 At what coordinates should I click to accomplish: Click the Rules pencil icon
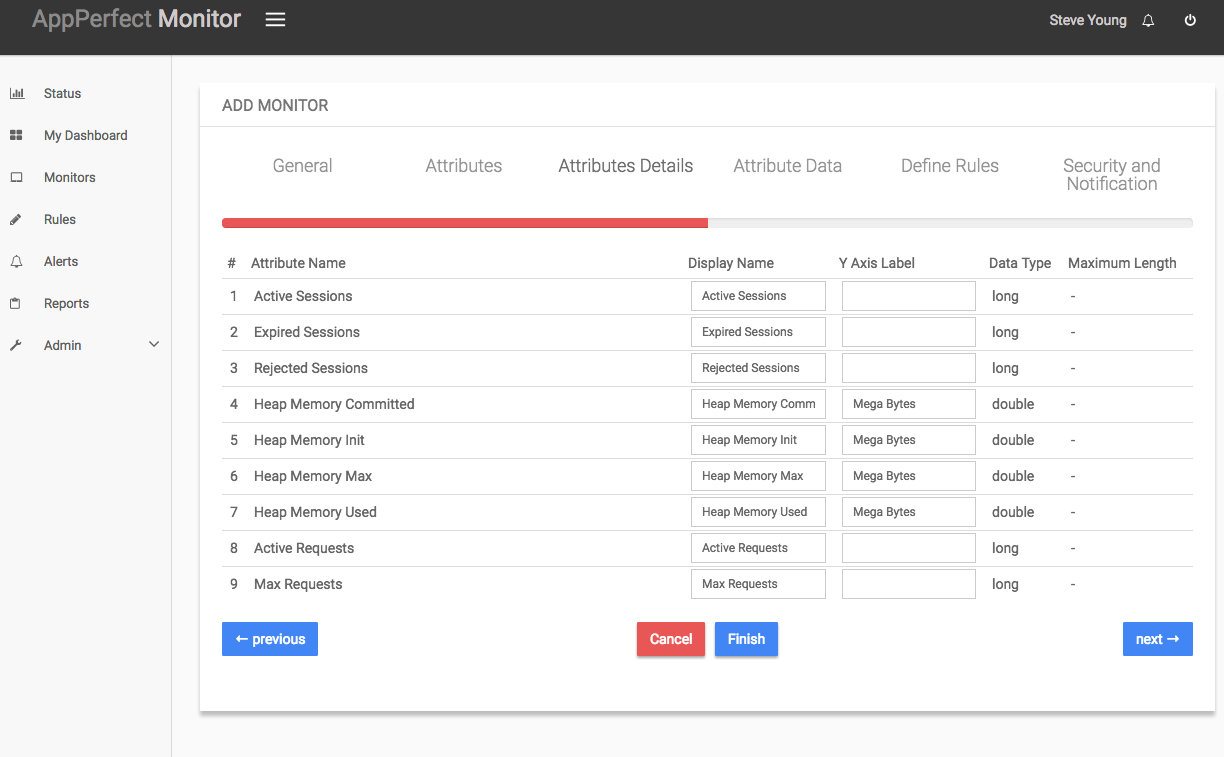point(16,219)
